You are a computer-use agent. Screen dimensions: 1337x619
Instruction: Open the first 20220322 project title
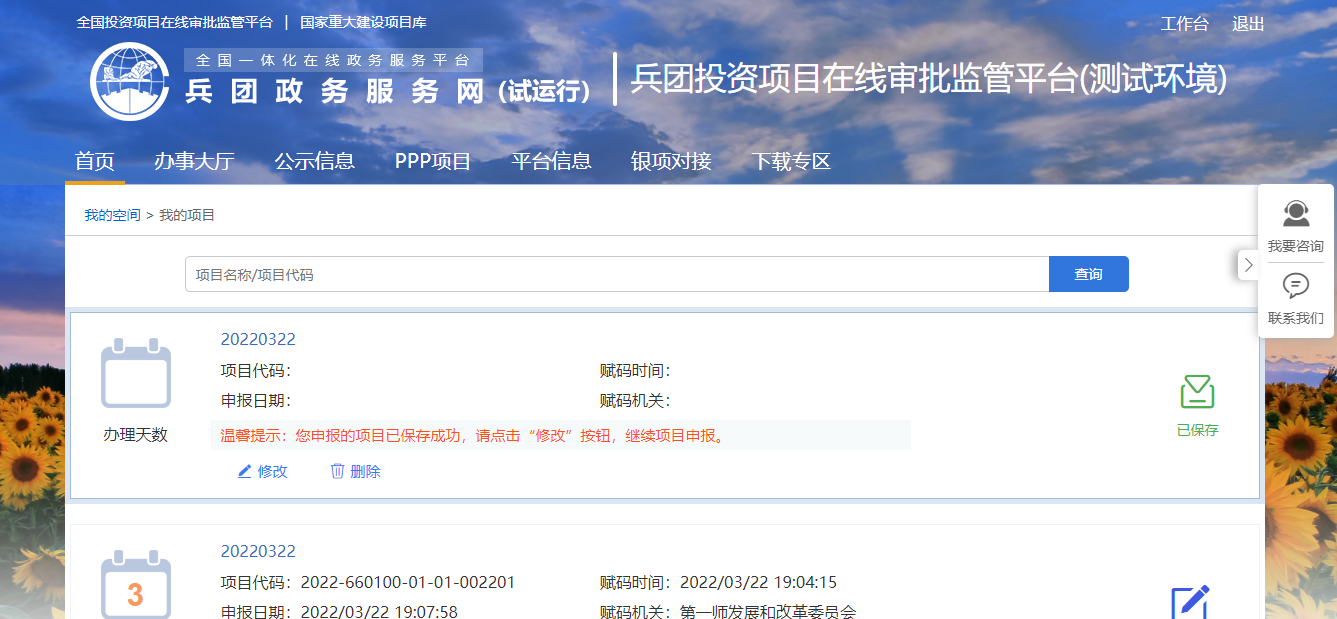pyautogui.click(x=258, y=339)
